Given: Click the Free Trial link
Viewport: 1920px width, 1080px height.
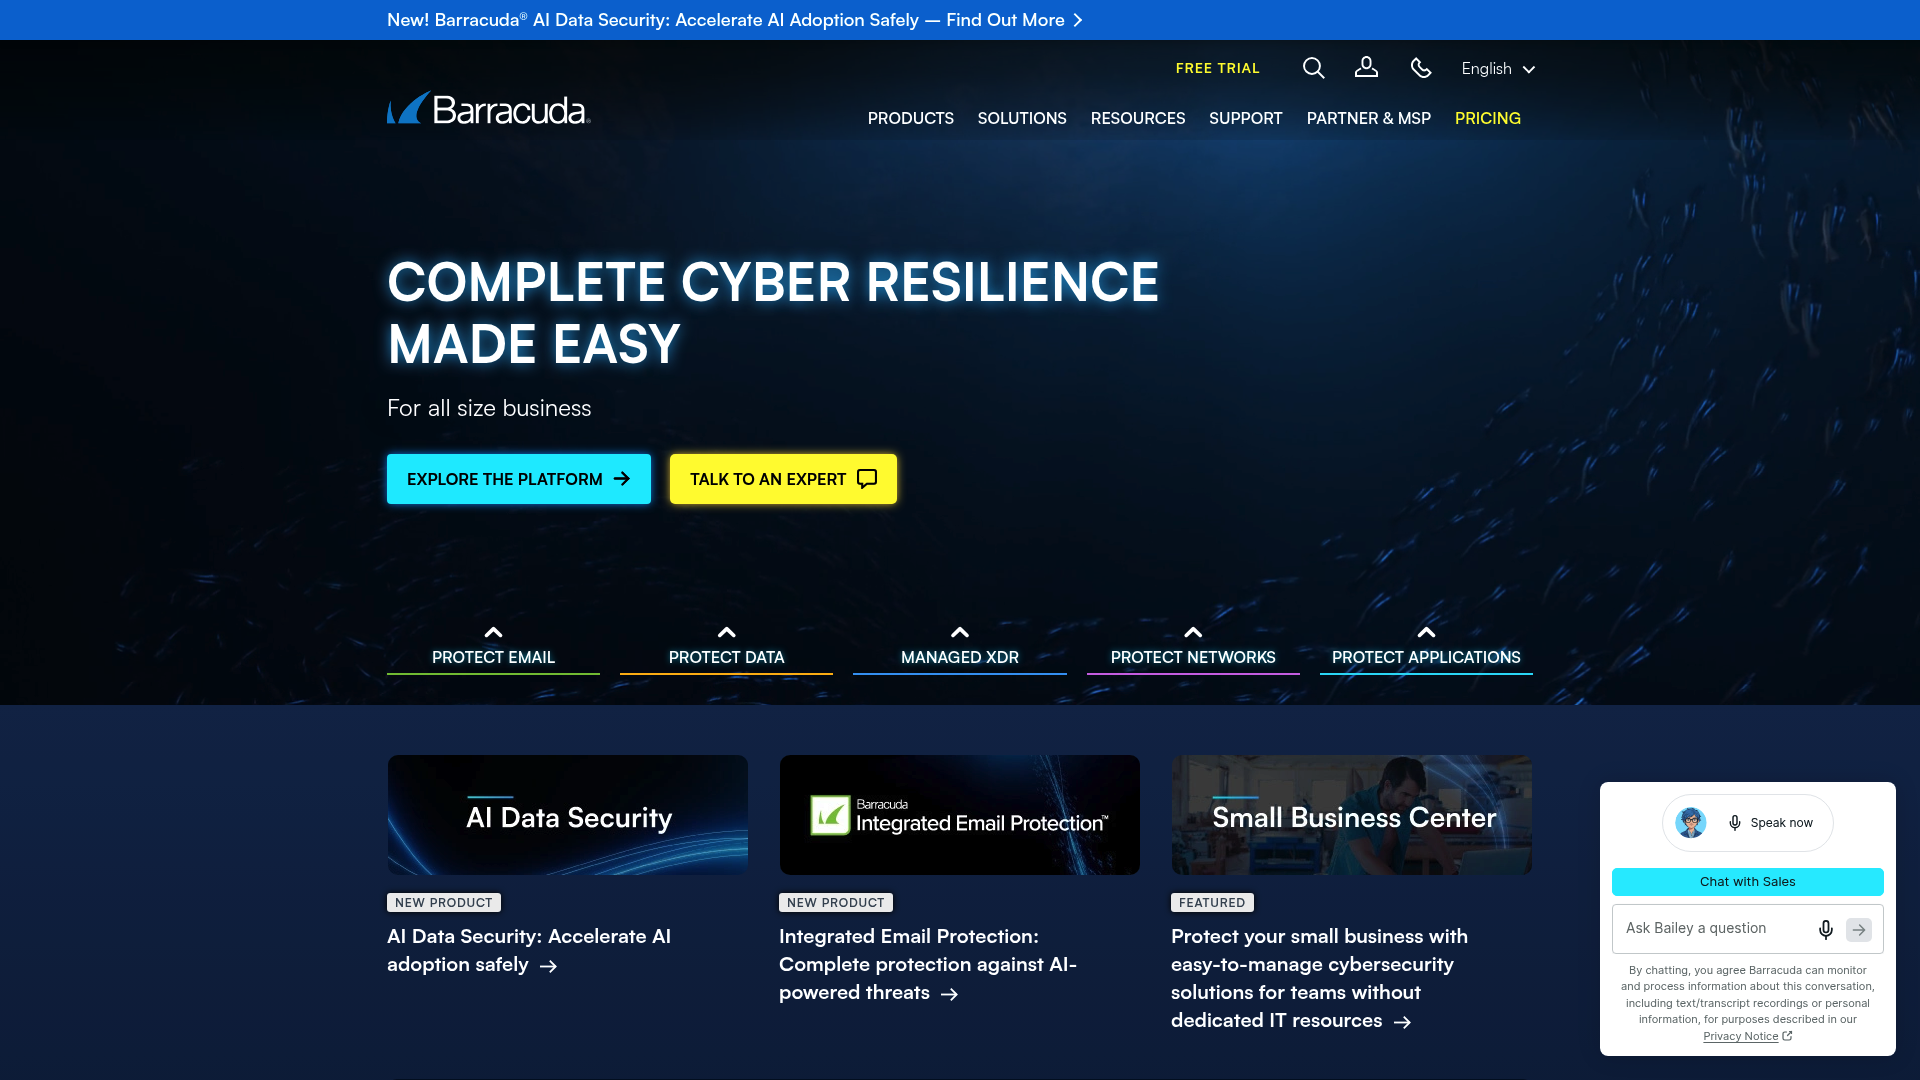Looking at the screenshot, I should 1217,68.
